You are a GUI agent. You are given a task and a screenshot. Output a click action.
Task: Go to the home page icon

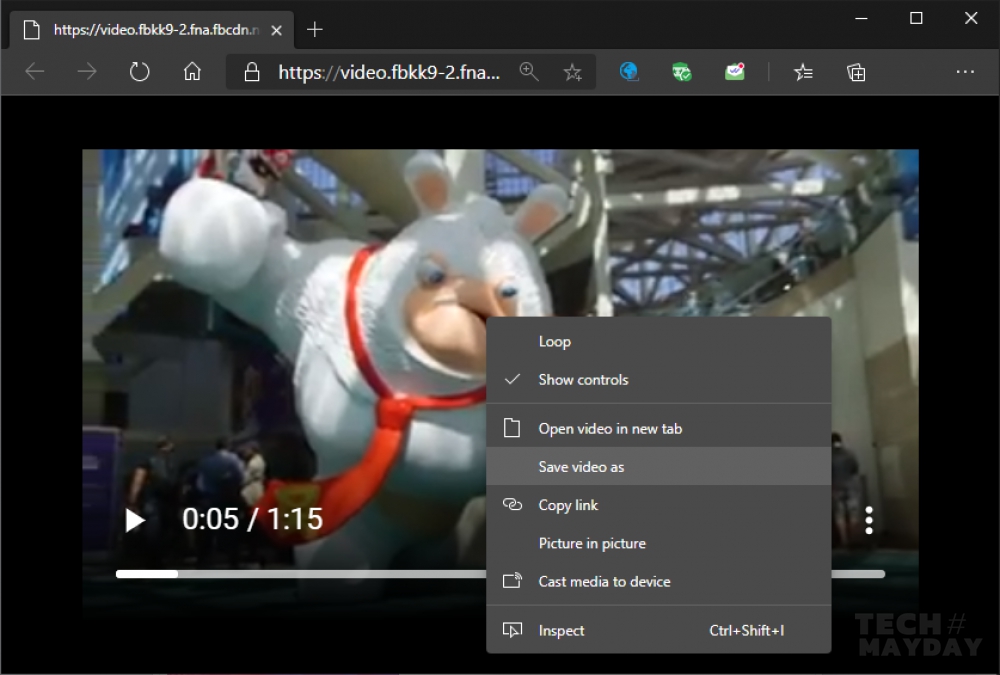(x=192, y=71)
